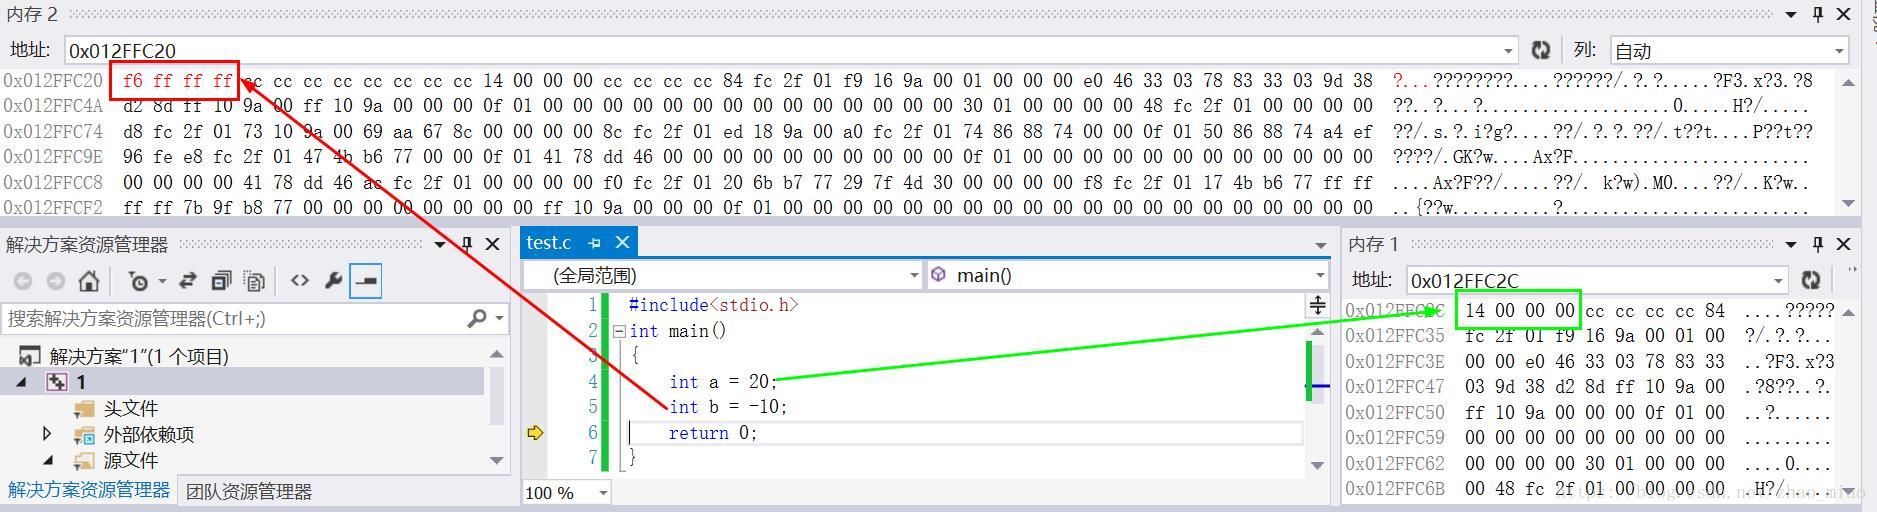
Task: Open the 内存 1 window position menu
Action: (x=1791, y=244)
